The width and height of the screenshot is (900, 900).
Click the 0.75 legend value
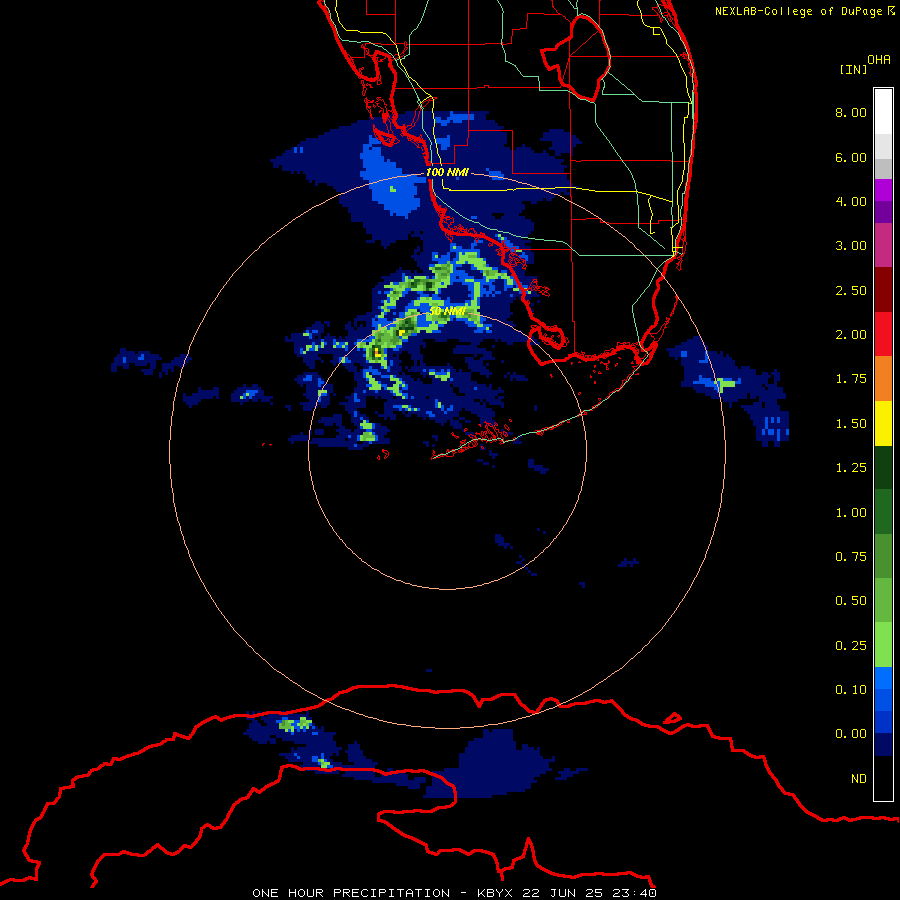(x=851, y=557)
